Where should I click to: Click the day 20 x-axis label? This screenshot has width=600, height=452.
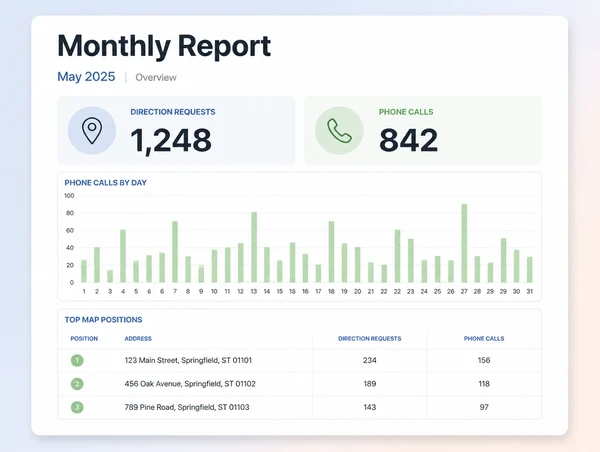point(357,292)
